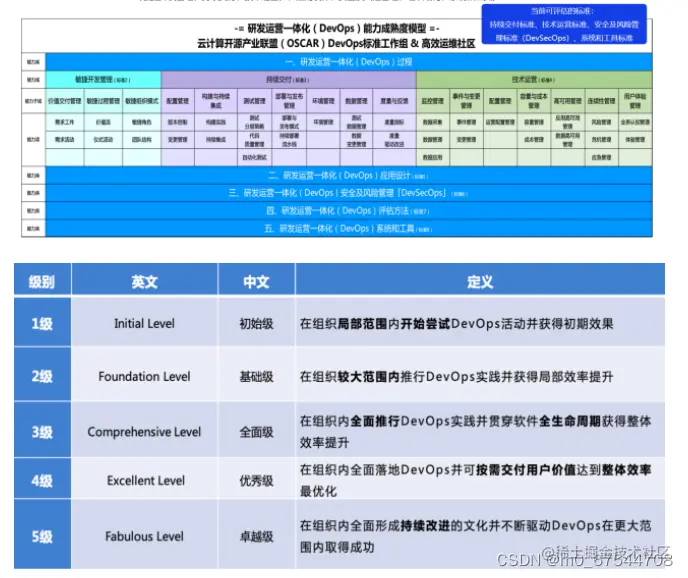Select the bar 四、研发运营一体化(DevOps)评估方法
Viewport: 688px width, 578px height.
[x=349, y=211]
